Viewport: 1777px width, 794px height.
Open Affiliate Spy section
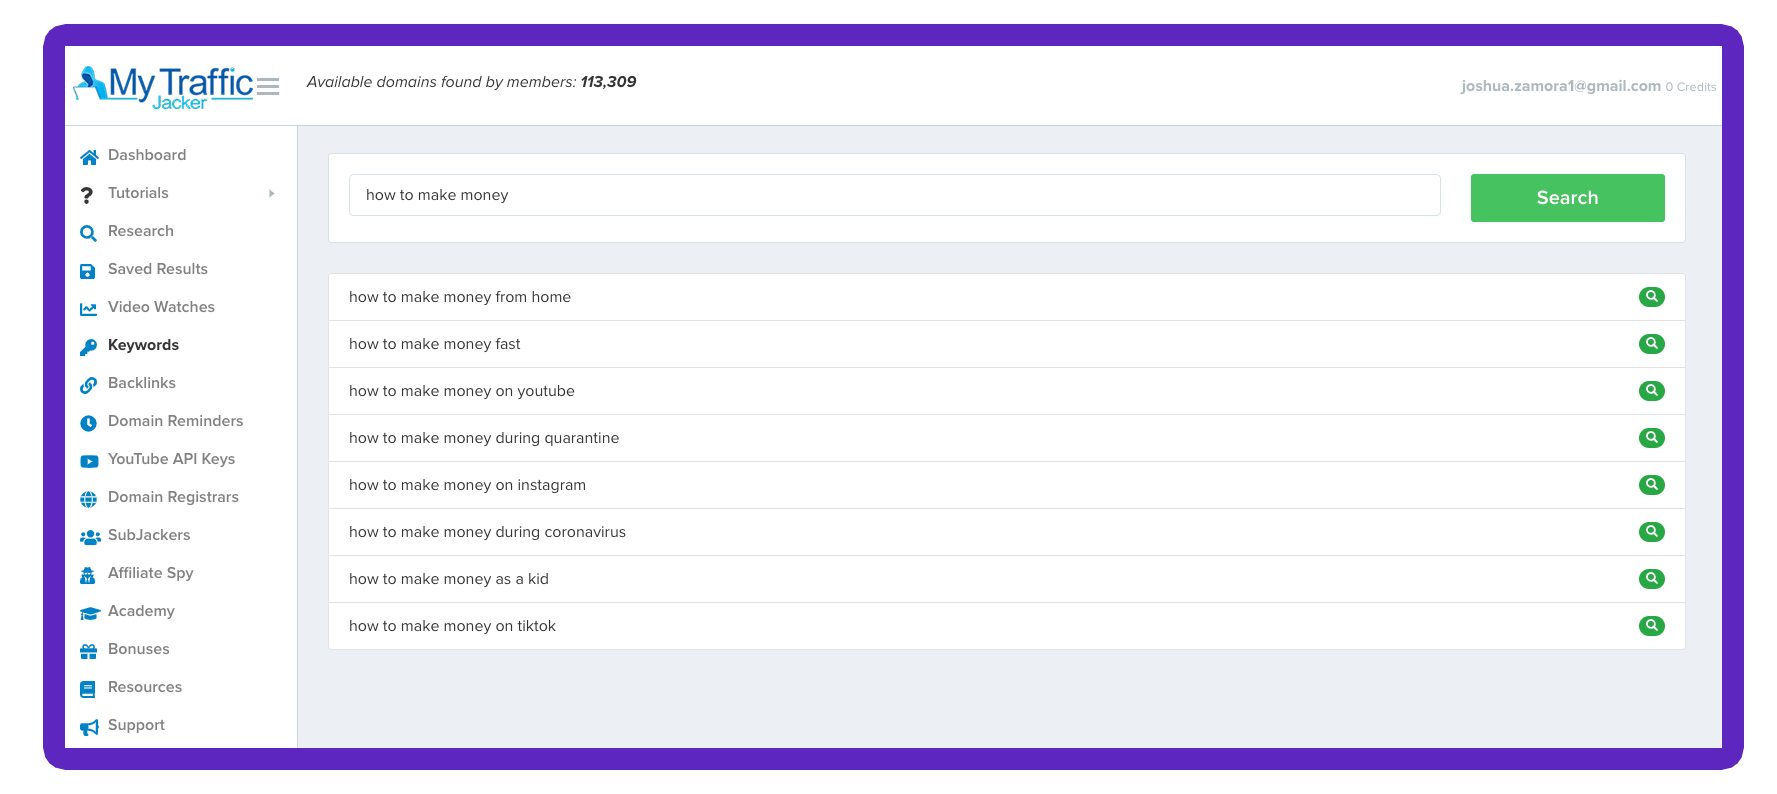[x=151, y=573]
